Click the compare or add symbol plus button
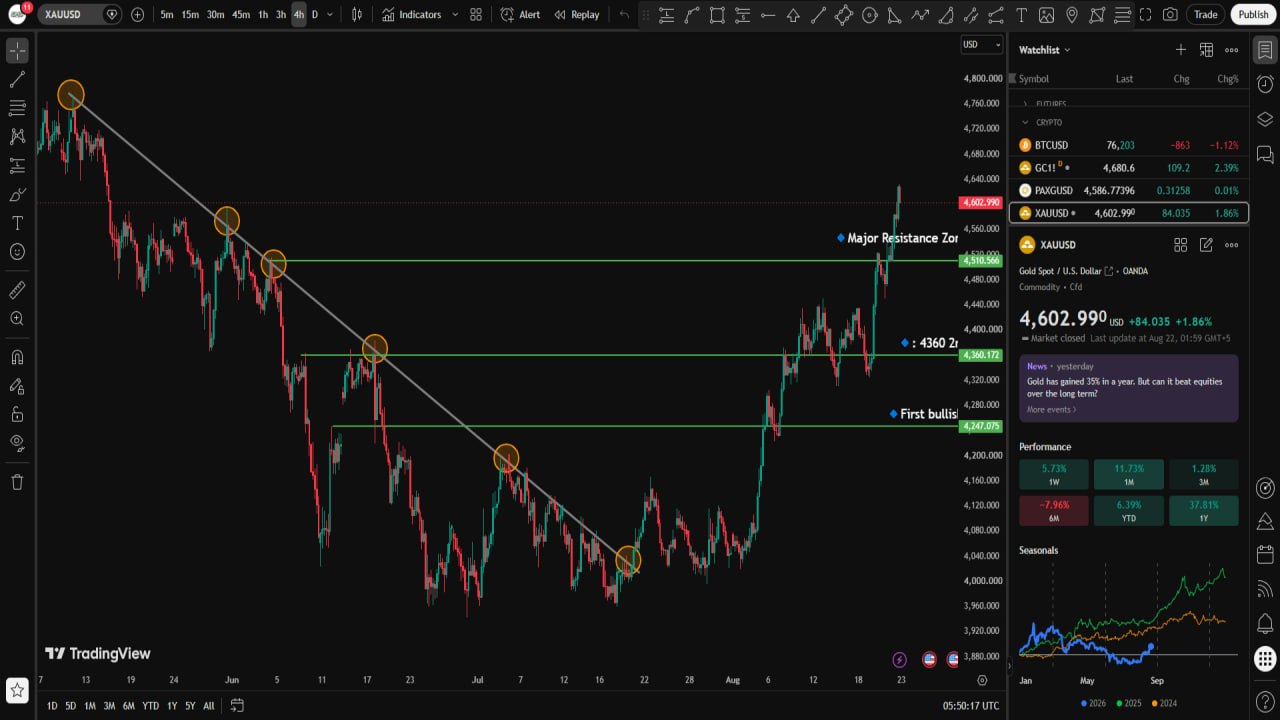The image size is (1280, 720). pyautogui.click(x=137, y=15)
